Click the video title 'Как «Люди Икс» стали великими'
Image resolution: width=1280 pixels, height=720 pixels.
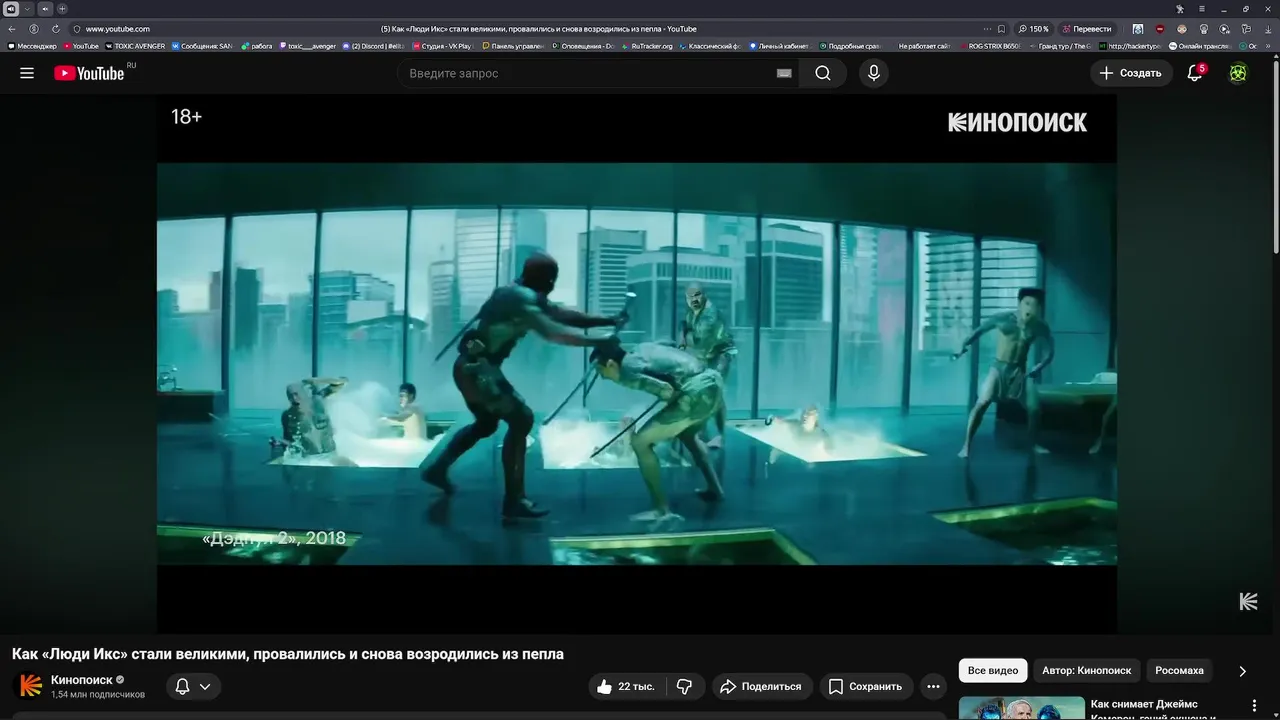point(288,654)
